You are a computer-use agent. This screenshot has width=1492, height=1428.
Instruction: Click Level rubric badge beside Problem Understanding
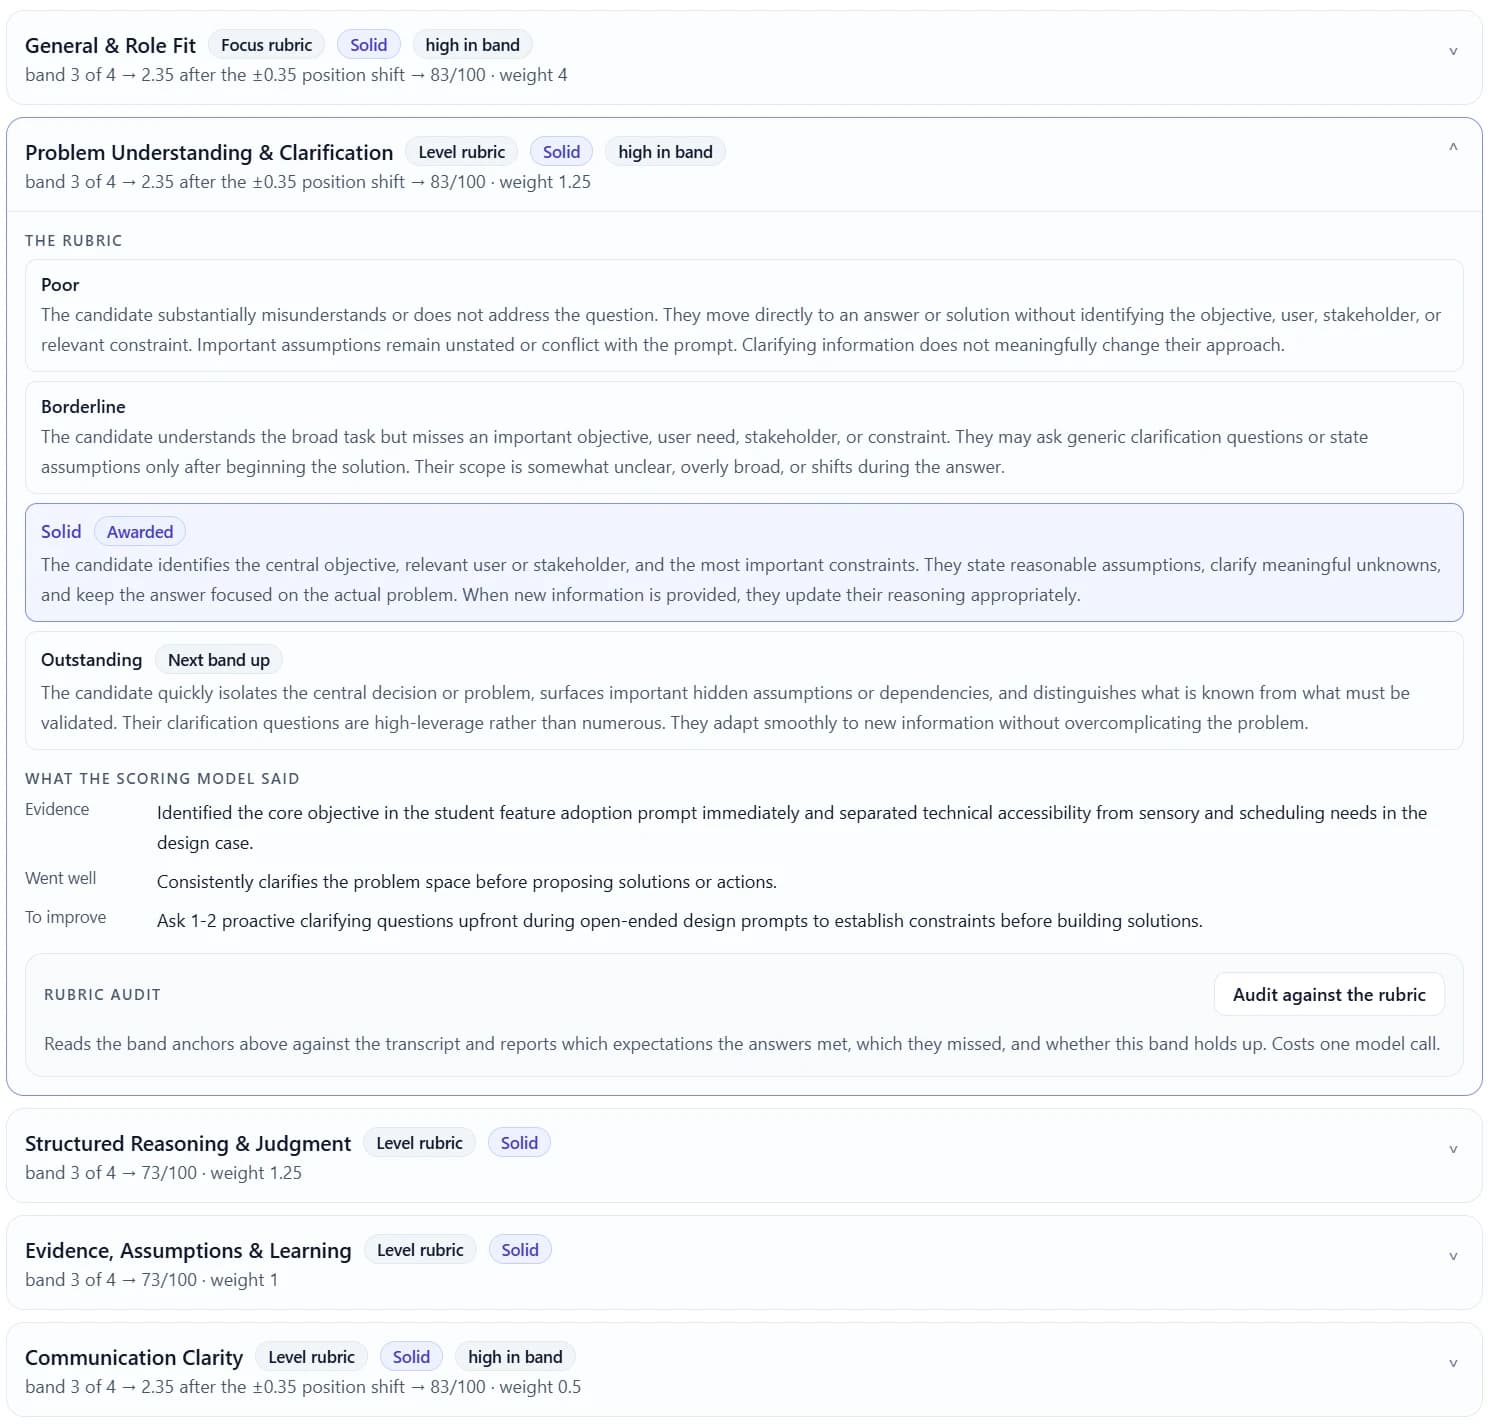pyautogui.click(x=462, y=152)
